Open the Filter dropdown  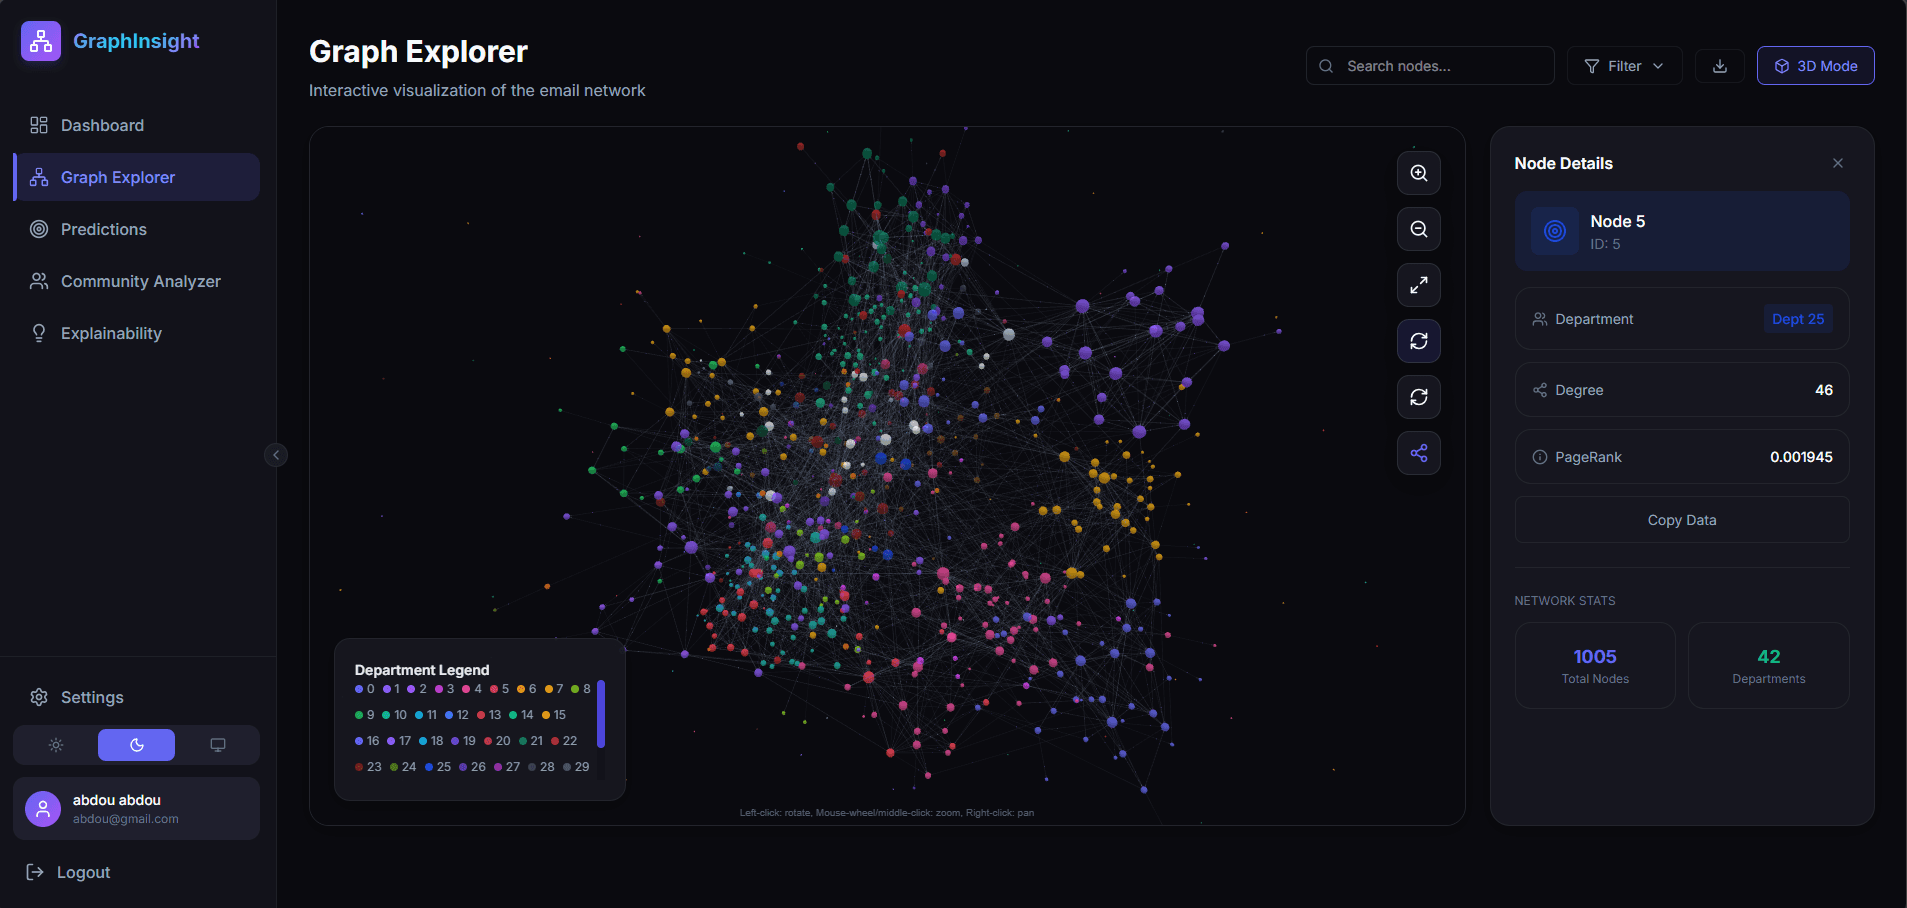point(1623,66)
